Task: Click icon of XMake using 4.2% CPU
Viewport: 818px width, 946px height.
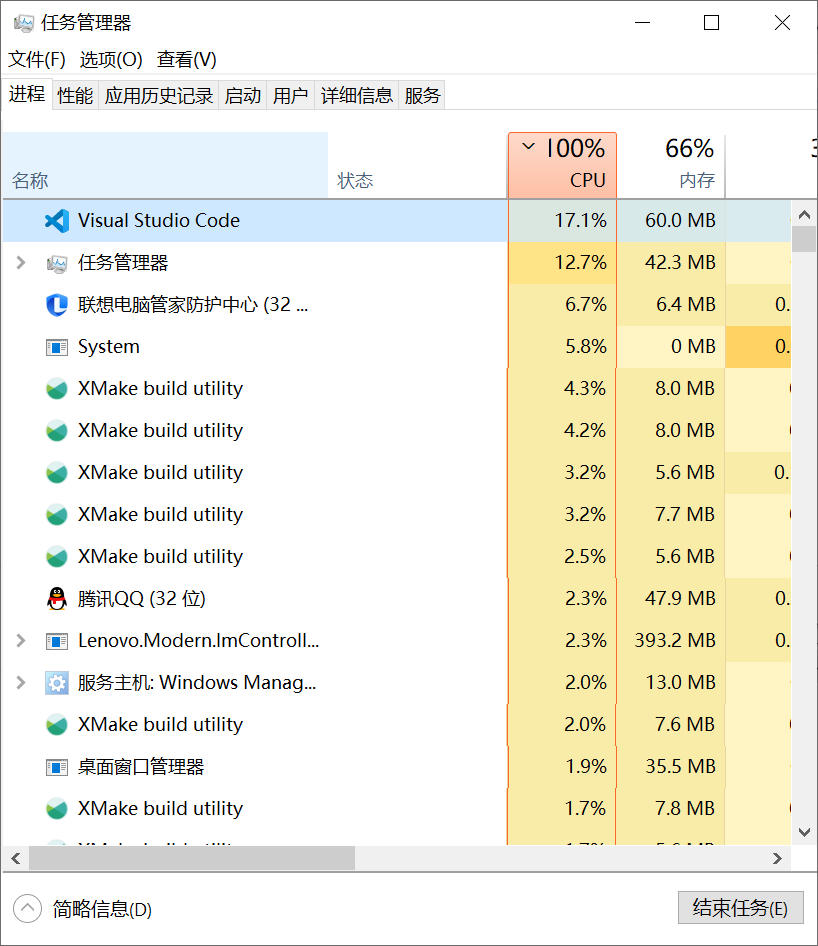Action: tap(57, 431)
